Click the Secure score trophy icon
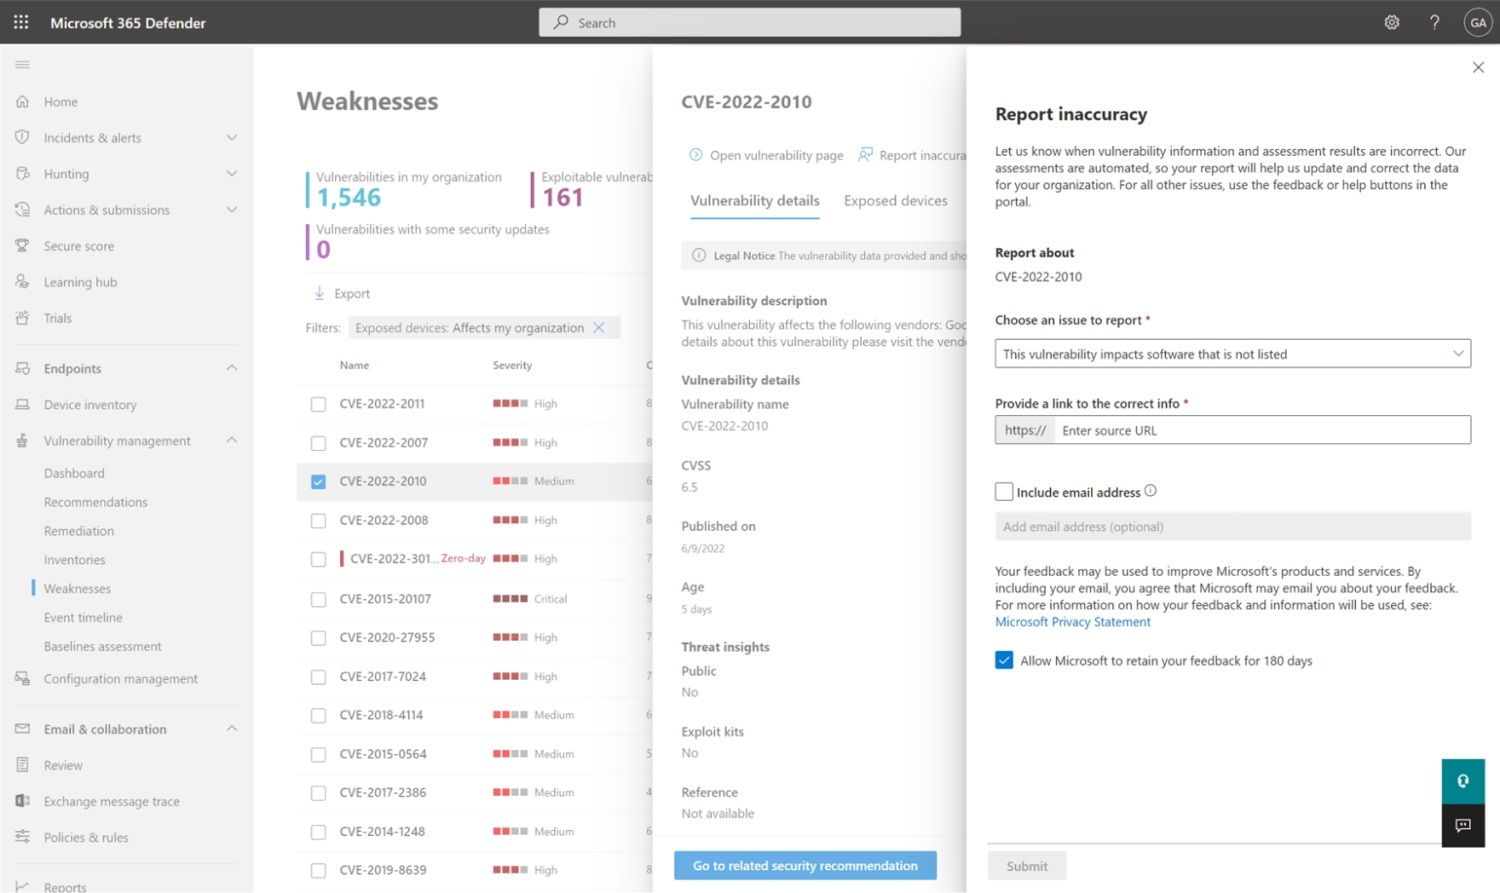The width and height of the screenshot is (1500, 893). (x=22, y=246)
